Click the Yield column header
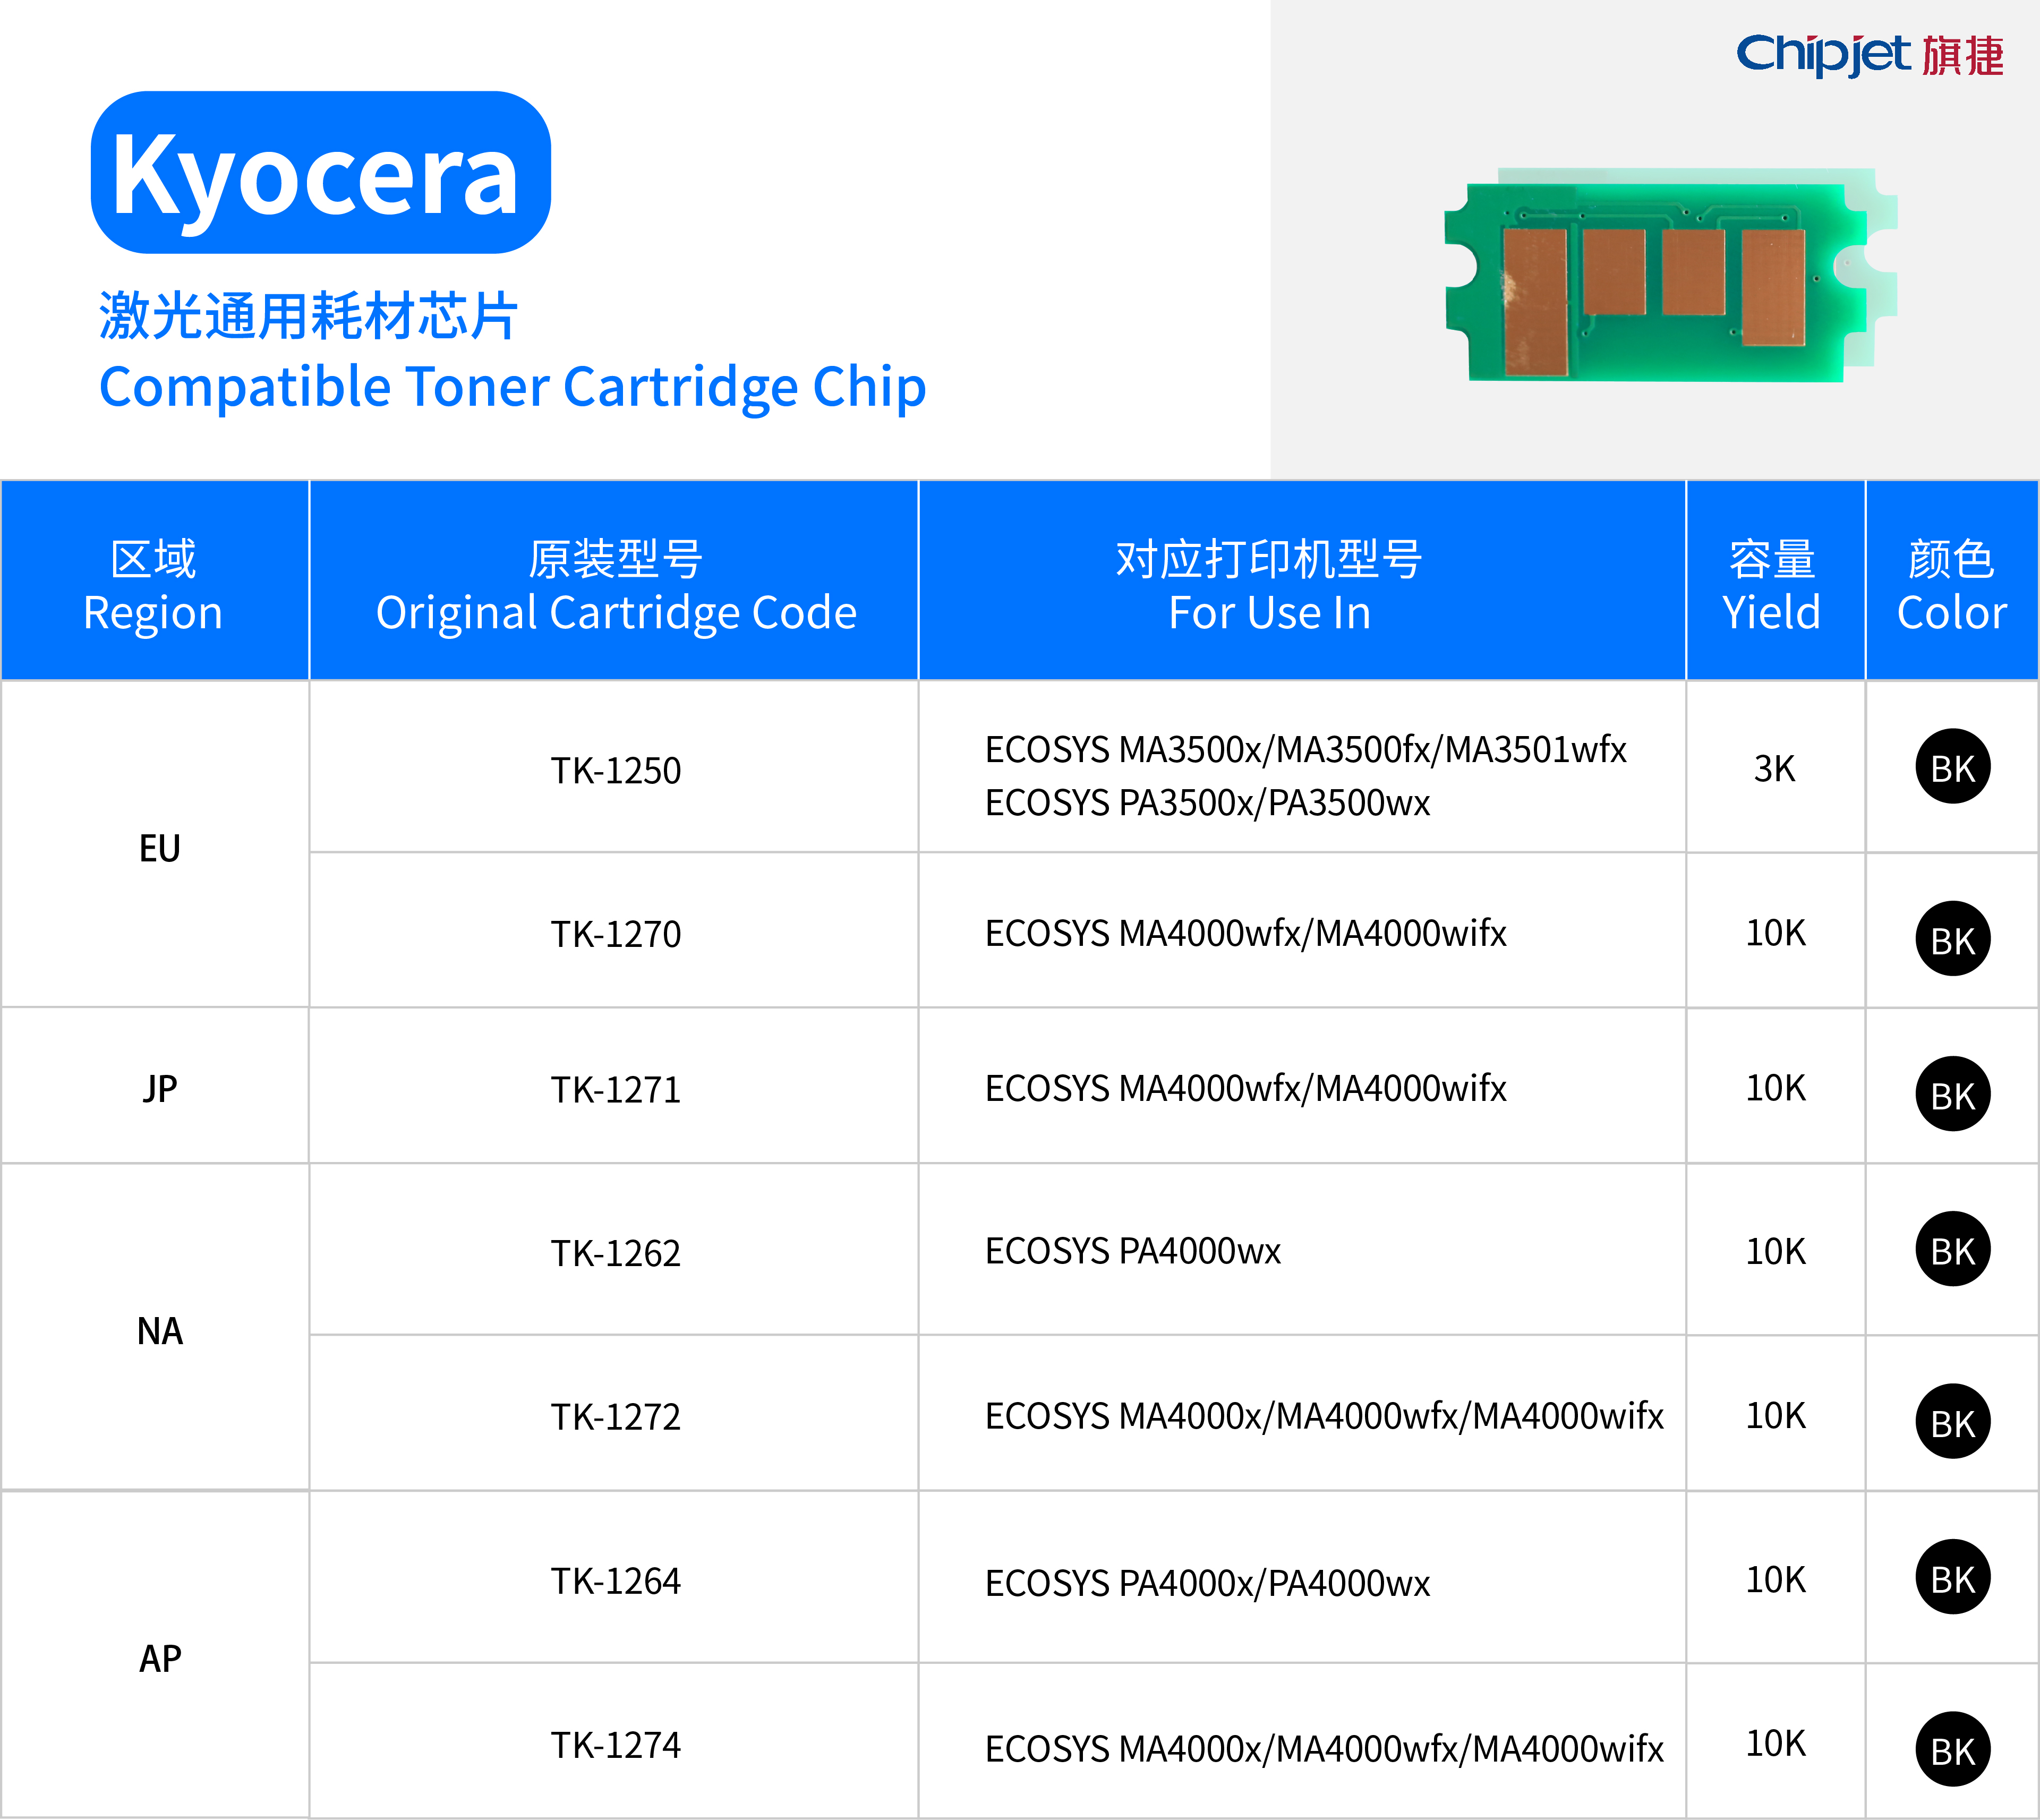 click(1771, 585)
